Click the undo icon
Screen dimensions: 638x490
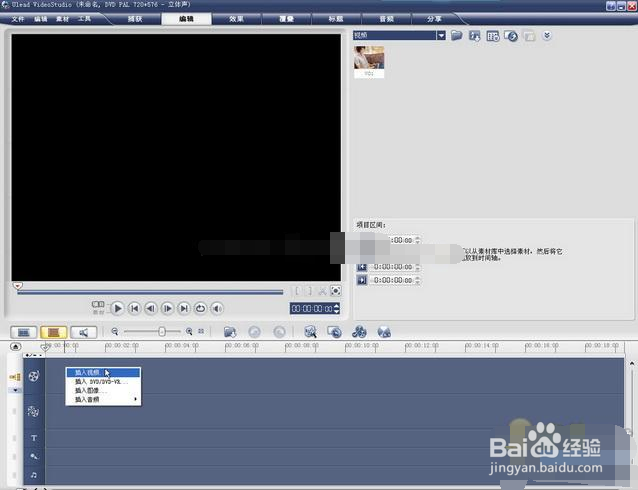254,332
